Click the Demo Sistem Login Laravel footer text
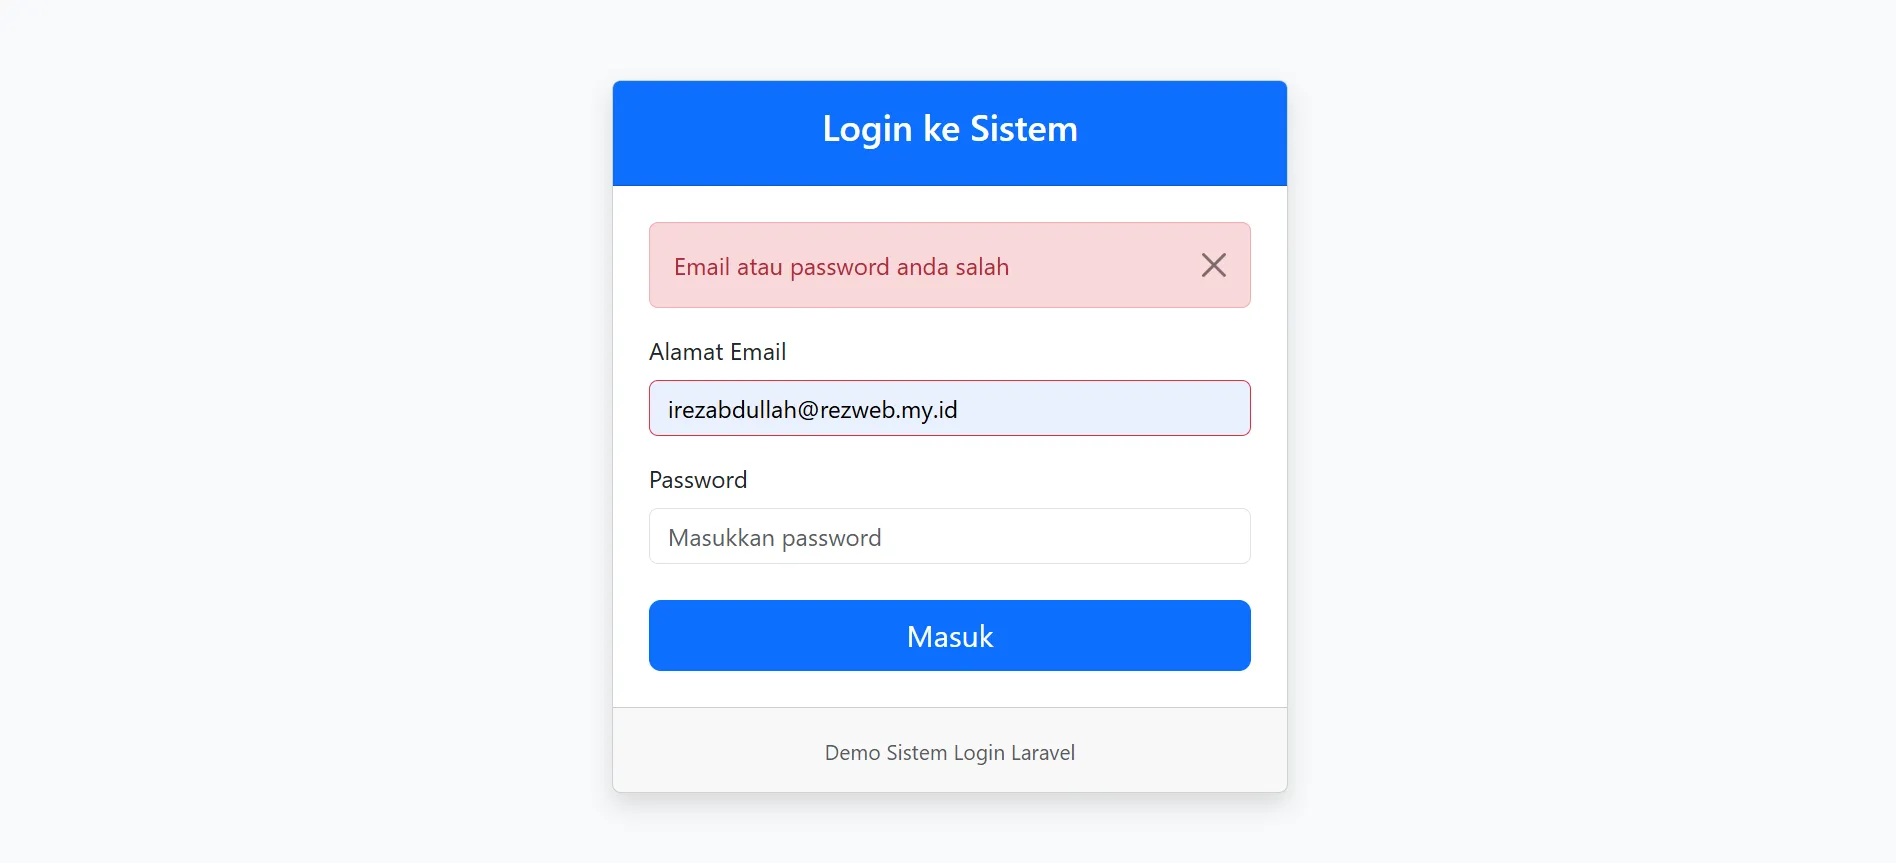The image size is (1896, 863). [949, 753]
